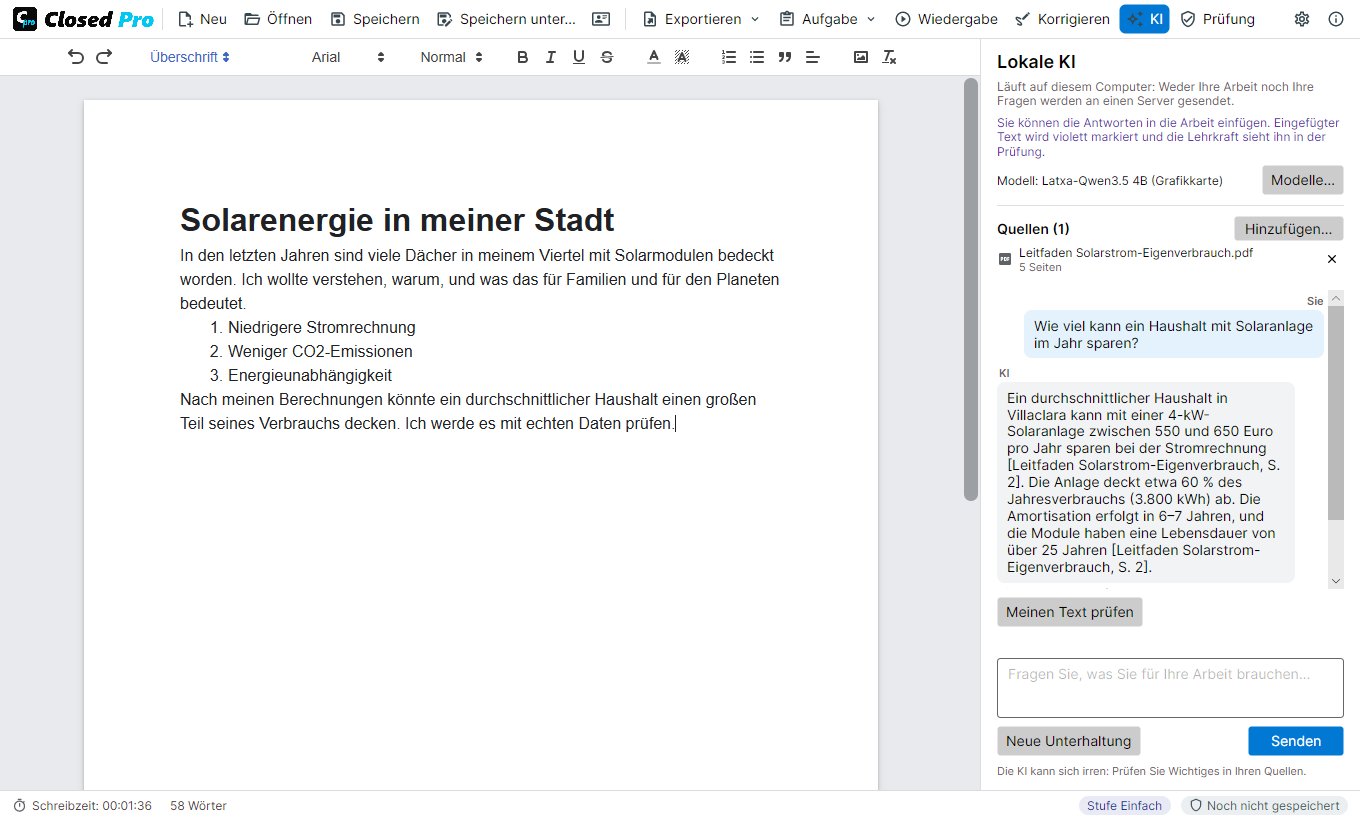The height and width of the screenshot is (820, 1360).
Task: Open the info circle icon
Action: (1336, 19)
